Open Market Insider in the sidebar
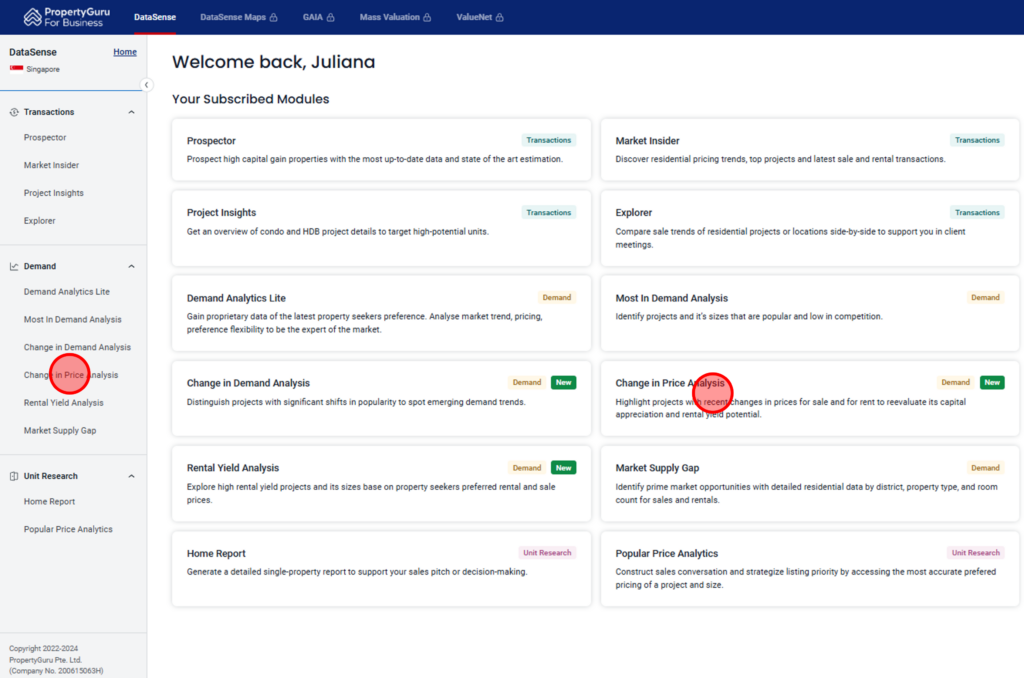This screenshot has height=678, width=1024. tap(51, 165)
